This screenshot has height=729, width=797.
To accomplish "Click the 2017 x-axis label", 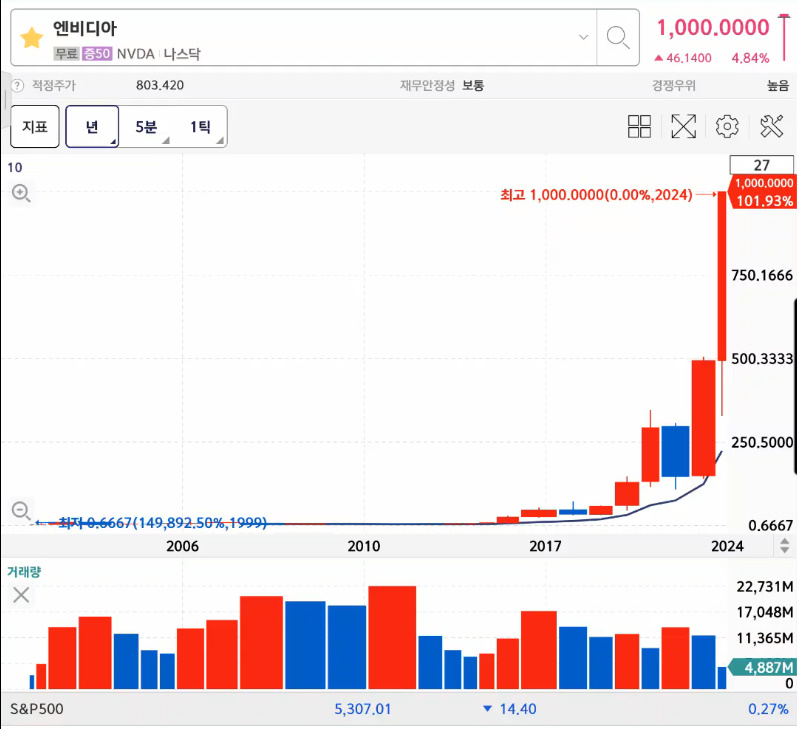I will [545, 546].
